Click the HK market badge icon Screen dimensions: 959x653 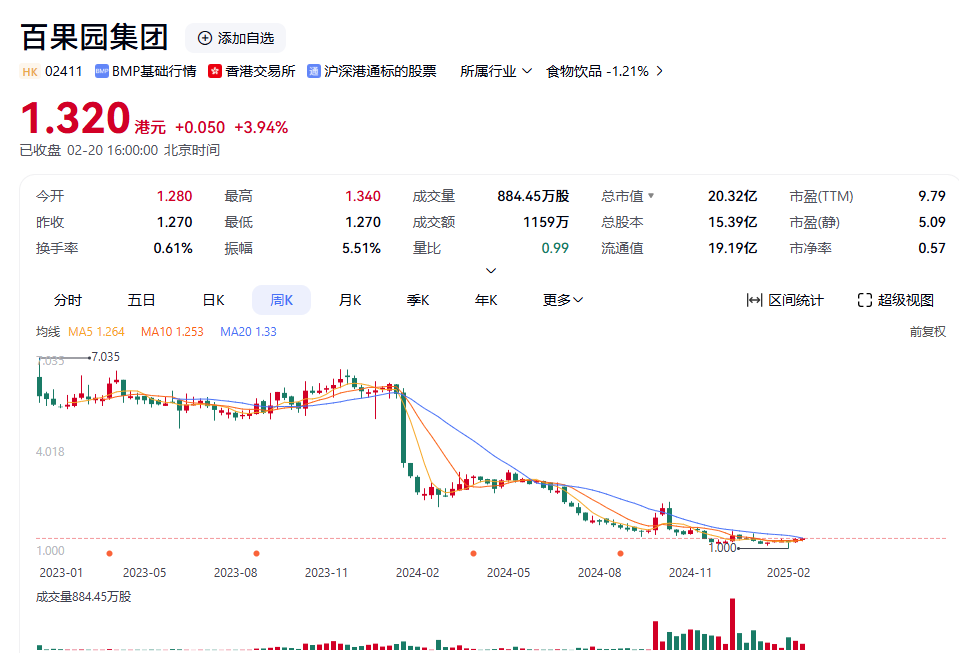(x=29, y=72)
